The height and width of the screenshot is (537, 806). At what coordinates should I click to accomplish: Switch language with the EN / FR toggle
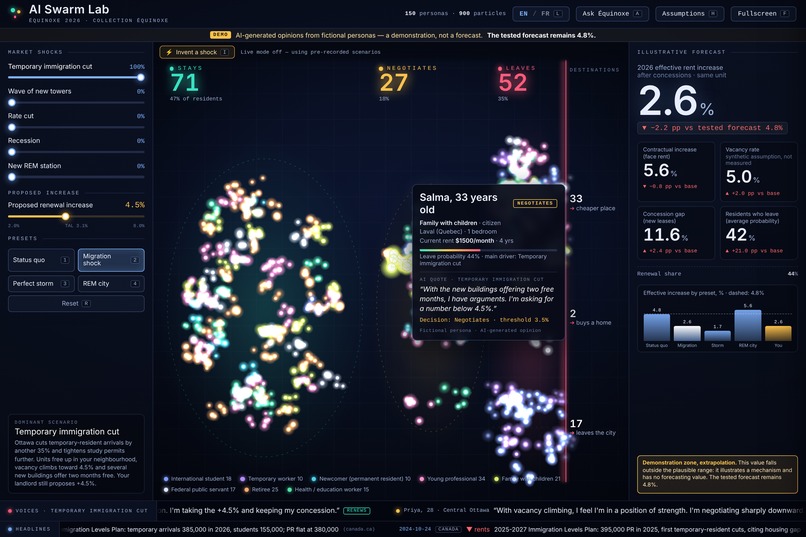tap(541, 14)
